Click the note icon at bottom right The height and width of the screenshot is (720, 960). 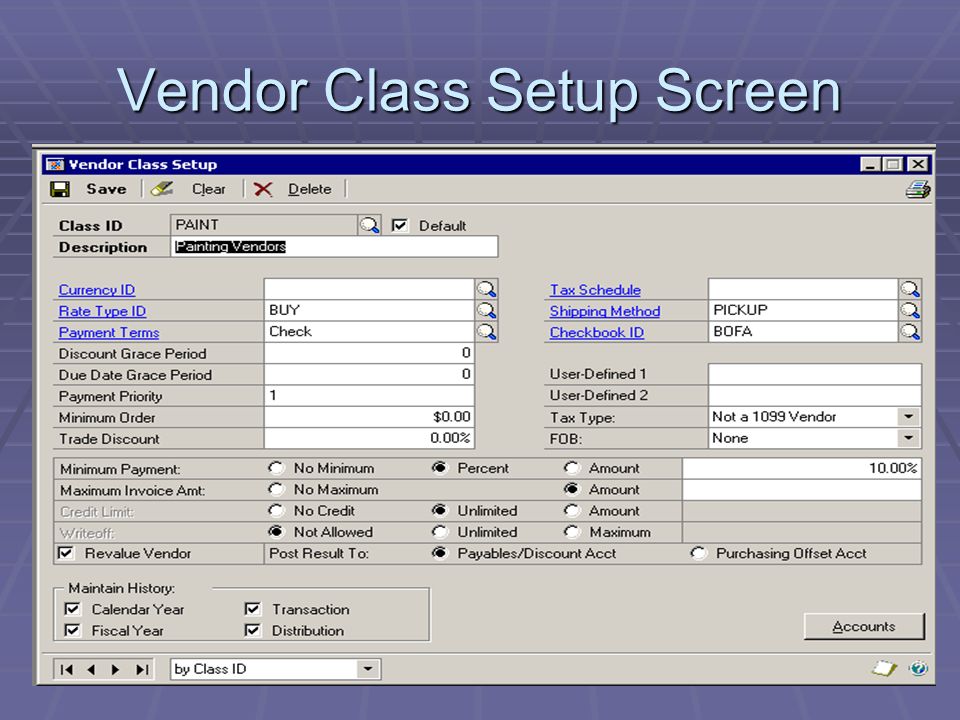(883, 668)
